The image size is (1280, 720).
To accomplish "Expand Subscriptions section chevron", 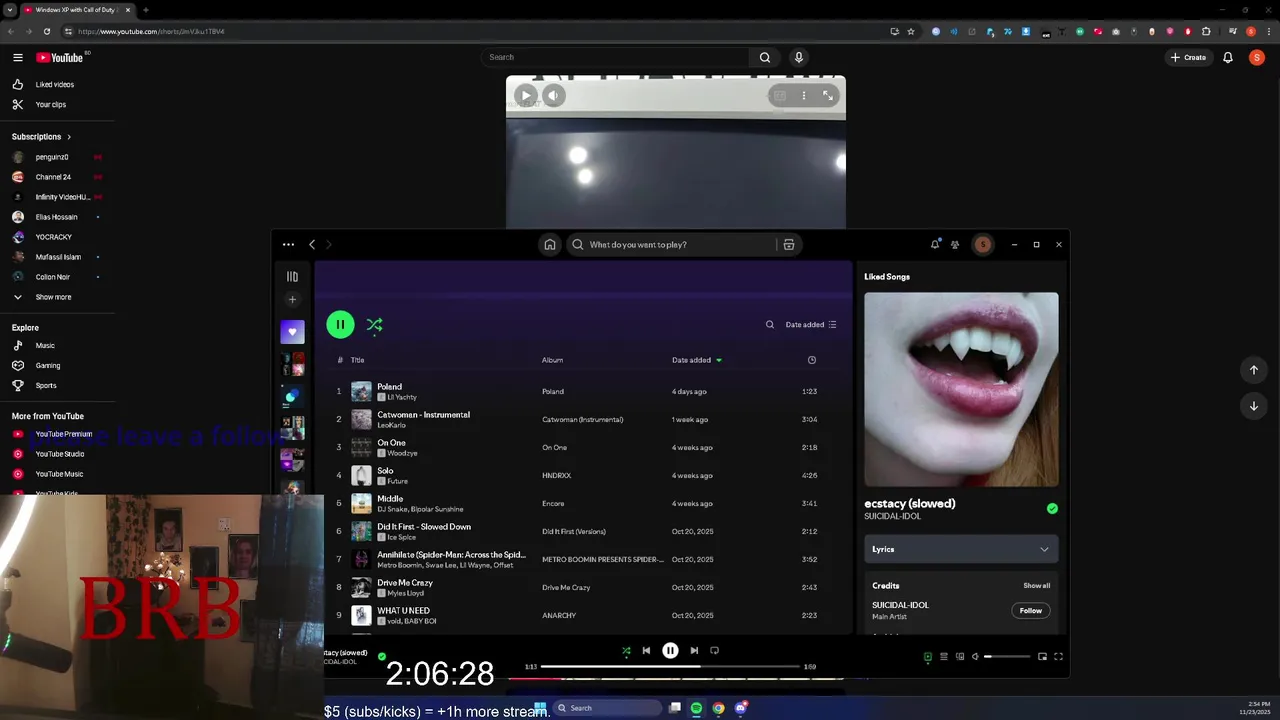I will [x=69, y=137].
